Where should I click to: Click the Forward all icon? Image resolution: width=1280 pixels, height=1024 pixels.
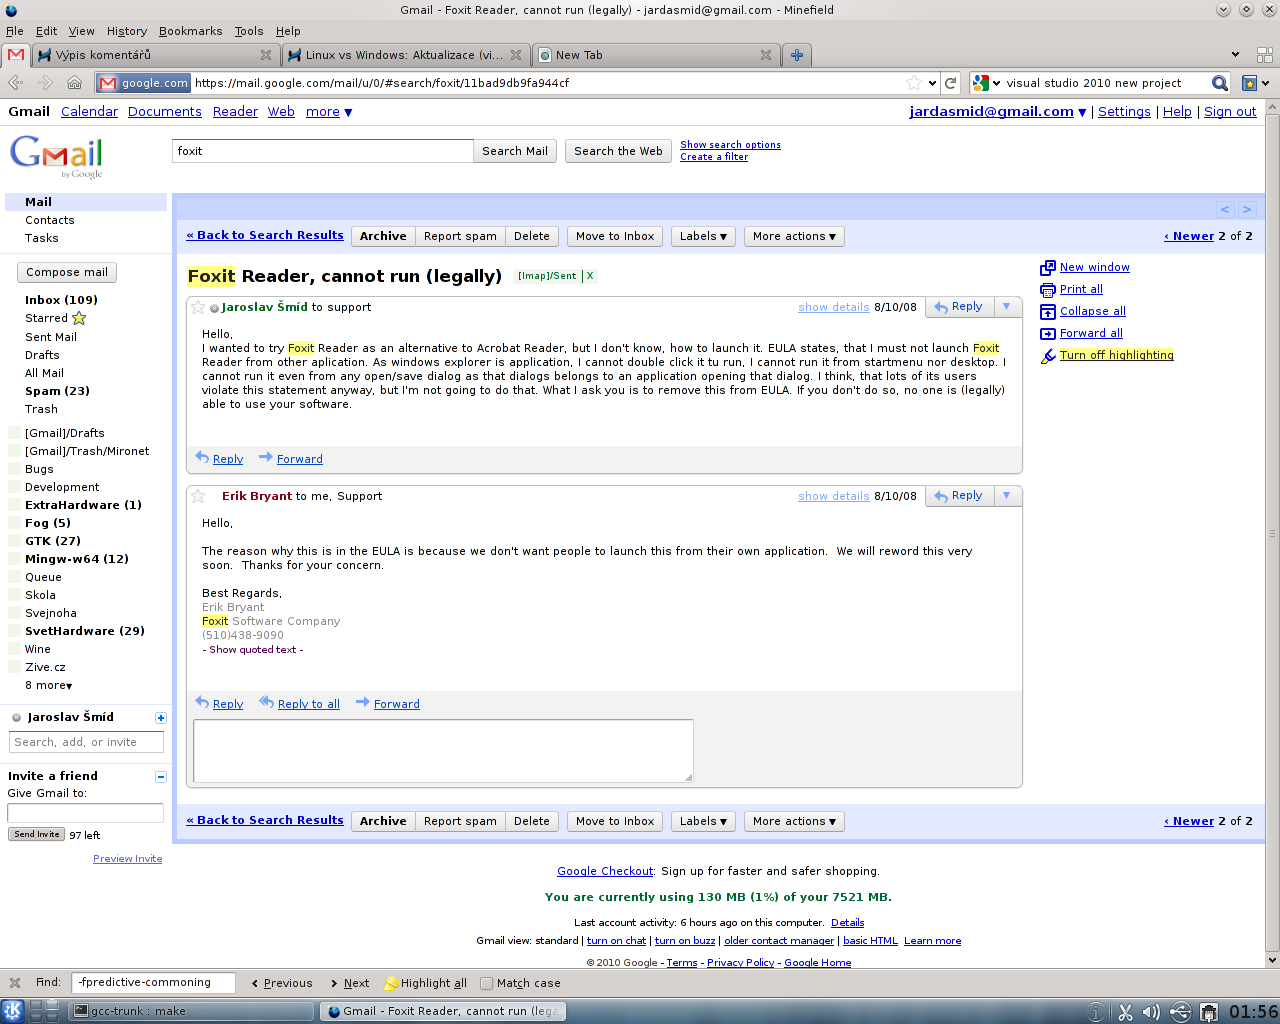click(x=1048, y=333)
